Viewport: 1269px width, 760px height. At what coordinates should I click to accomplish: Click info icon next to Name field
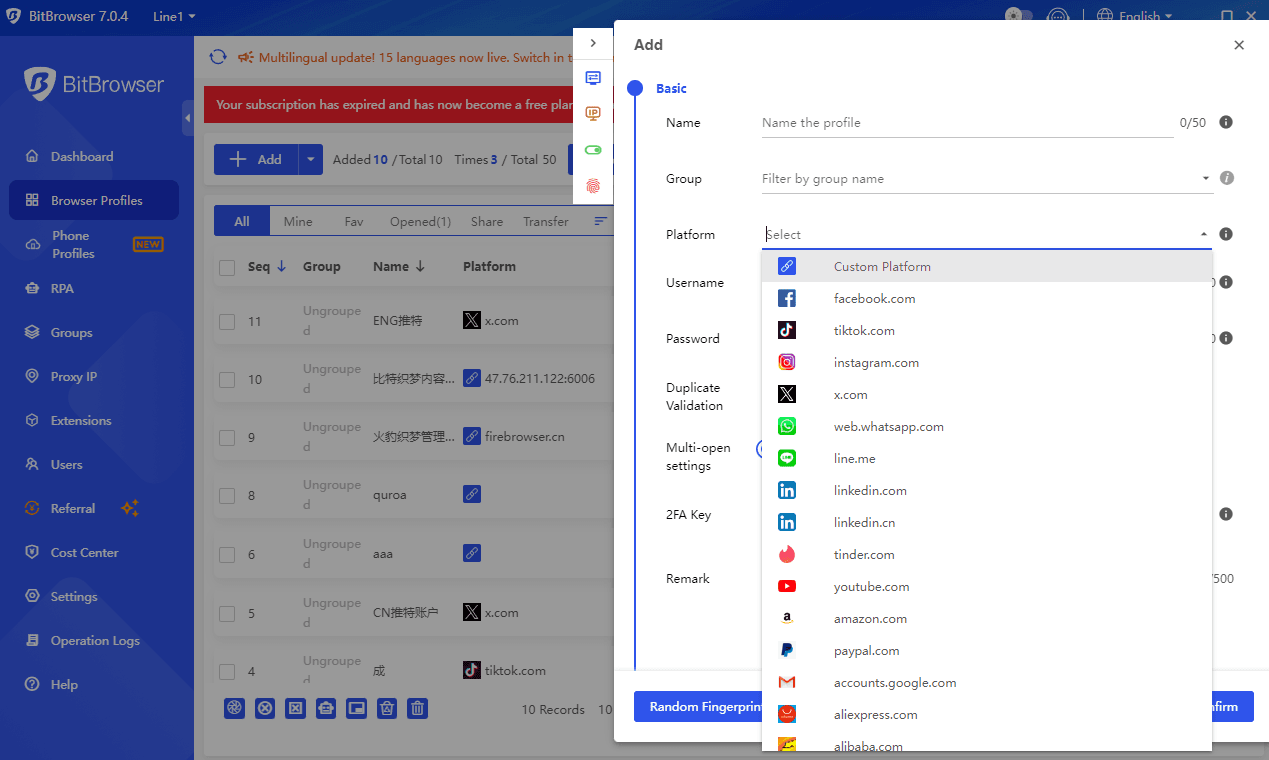[1226, 122]
